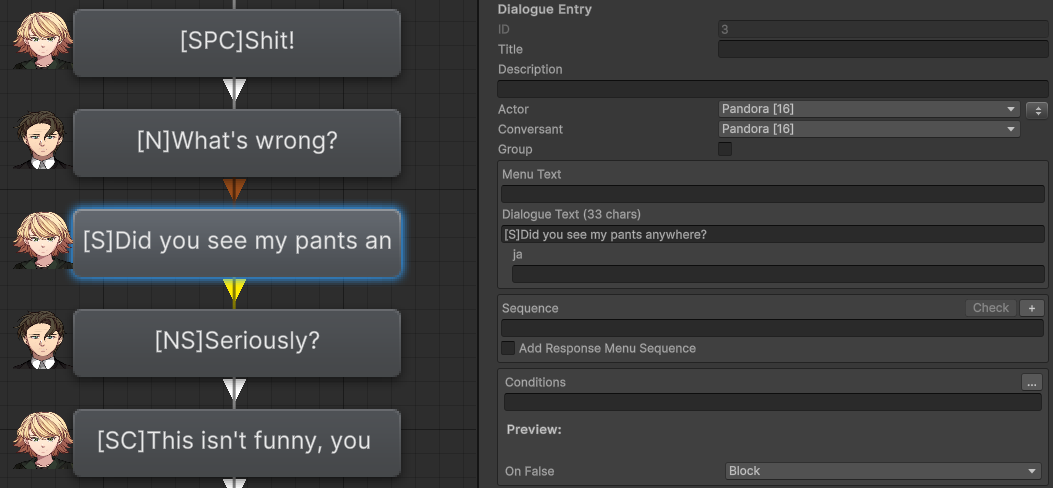Click the yellow link arrow above Seriously? node

(234, 290)
